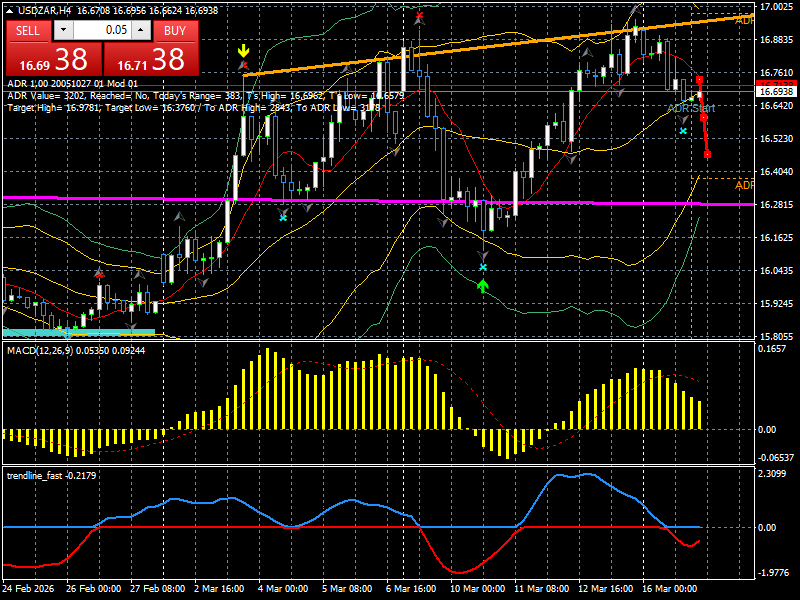Click the USDZAR,H4 chart title text
Image resolution: width=800 pixels, height=600 pixels.
[45, 10]
